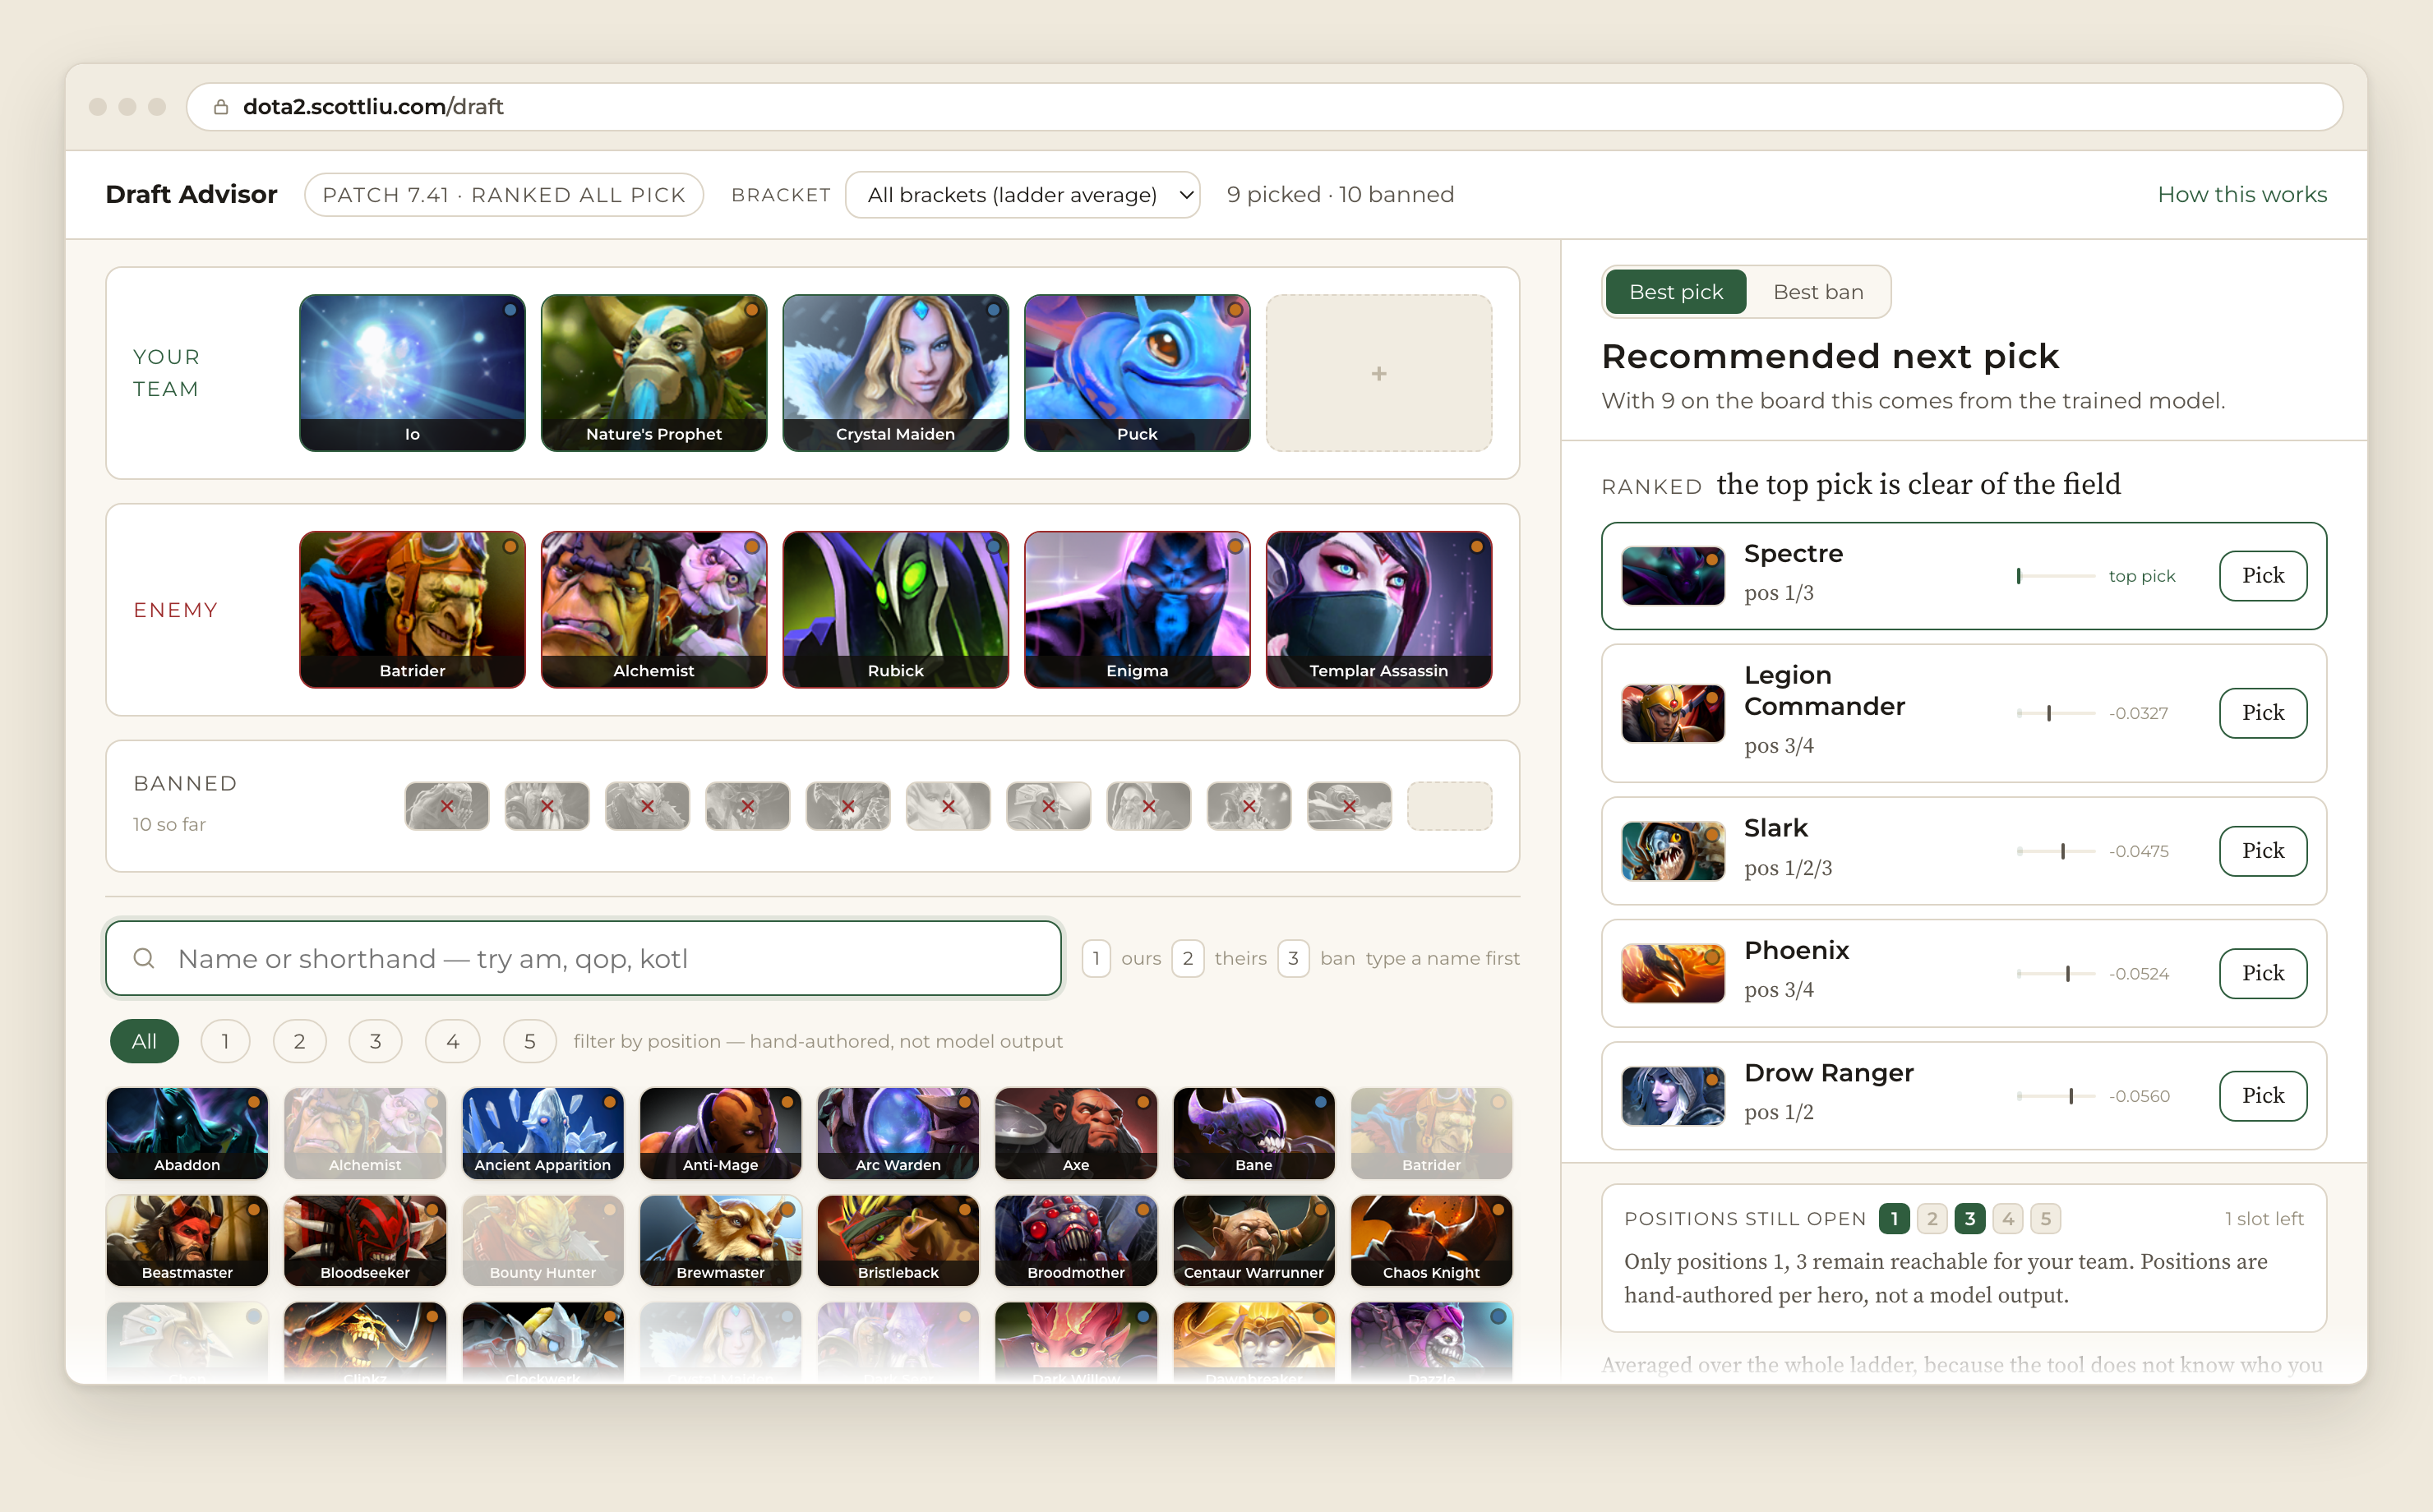Screen dimensions: 2433x1512
Task: Pick Drow Ranger from recommendations
Action: tap(2263, 1096)
